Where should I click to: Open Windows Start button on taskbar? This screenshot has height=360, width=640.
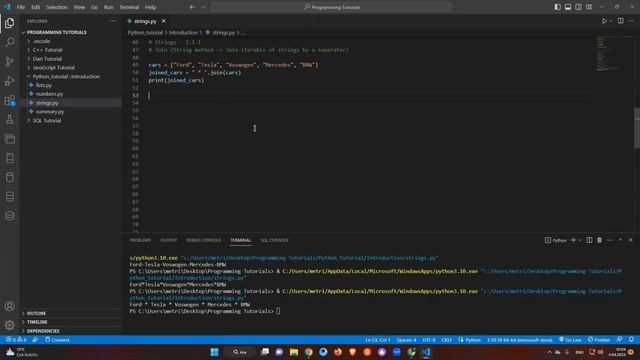click(214, 352)
